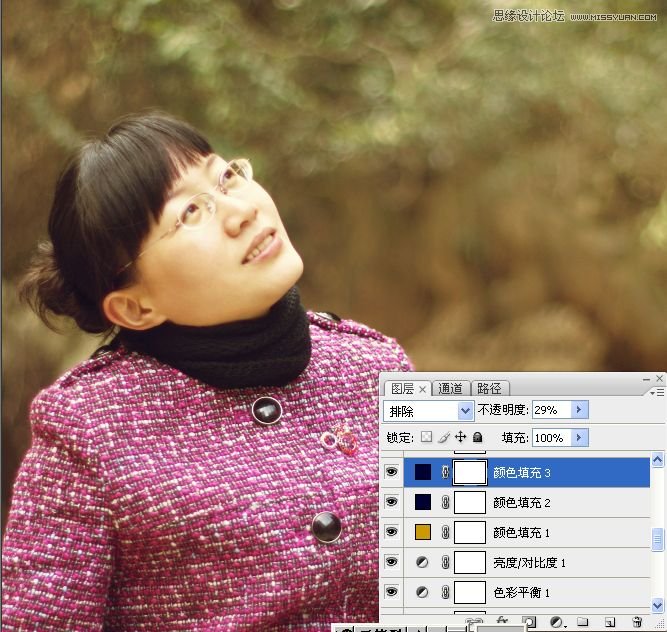Click the create new layer icon

[x=610, y=622]
